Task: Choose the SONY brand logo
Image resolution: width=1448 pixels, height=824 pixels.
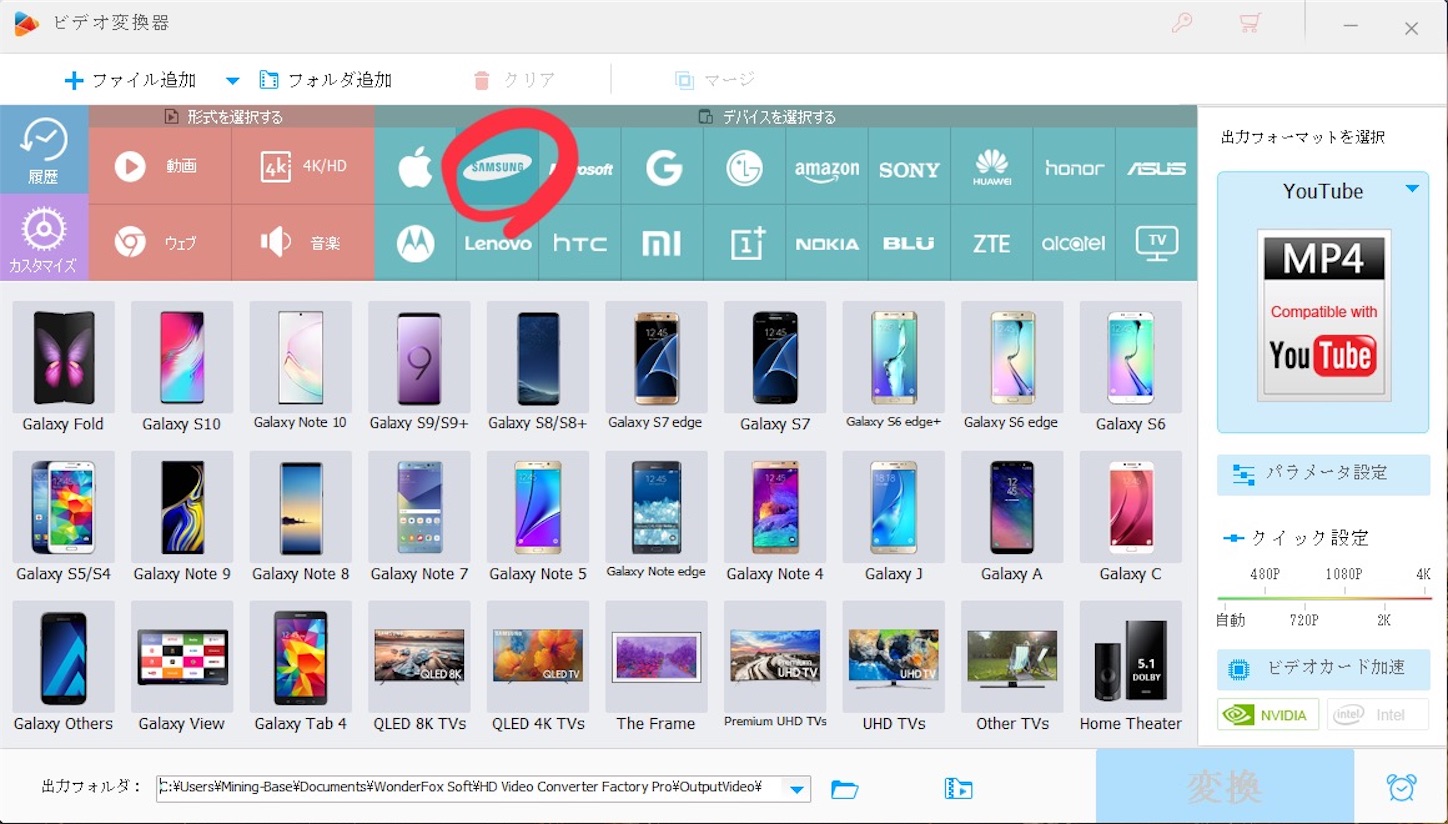Action: [x=909, y=168]
